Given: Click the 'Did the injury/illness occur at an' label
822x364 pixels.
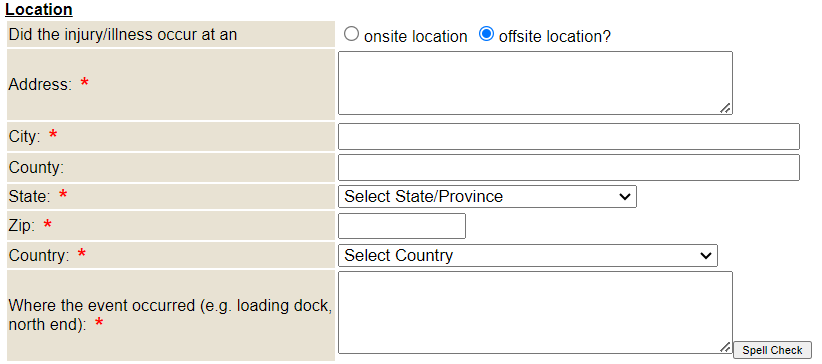Looking at the screenshot, I should click(123, 35).
